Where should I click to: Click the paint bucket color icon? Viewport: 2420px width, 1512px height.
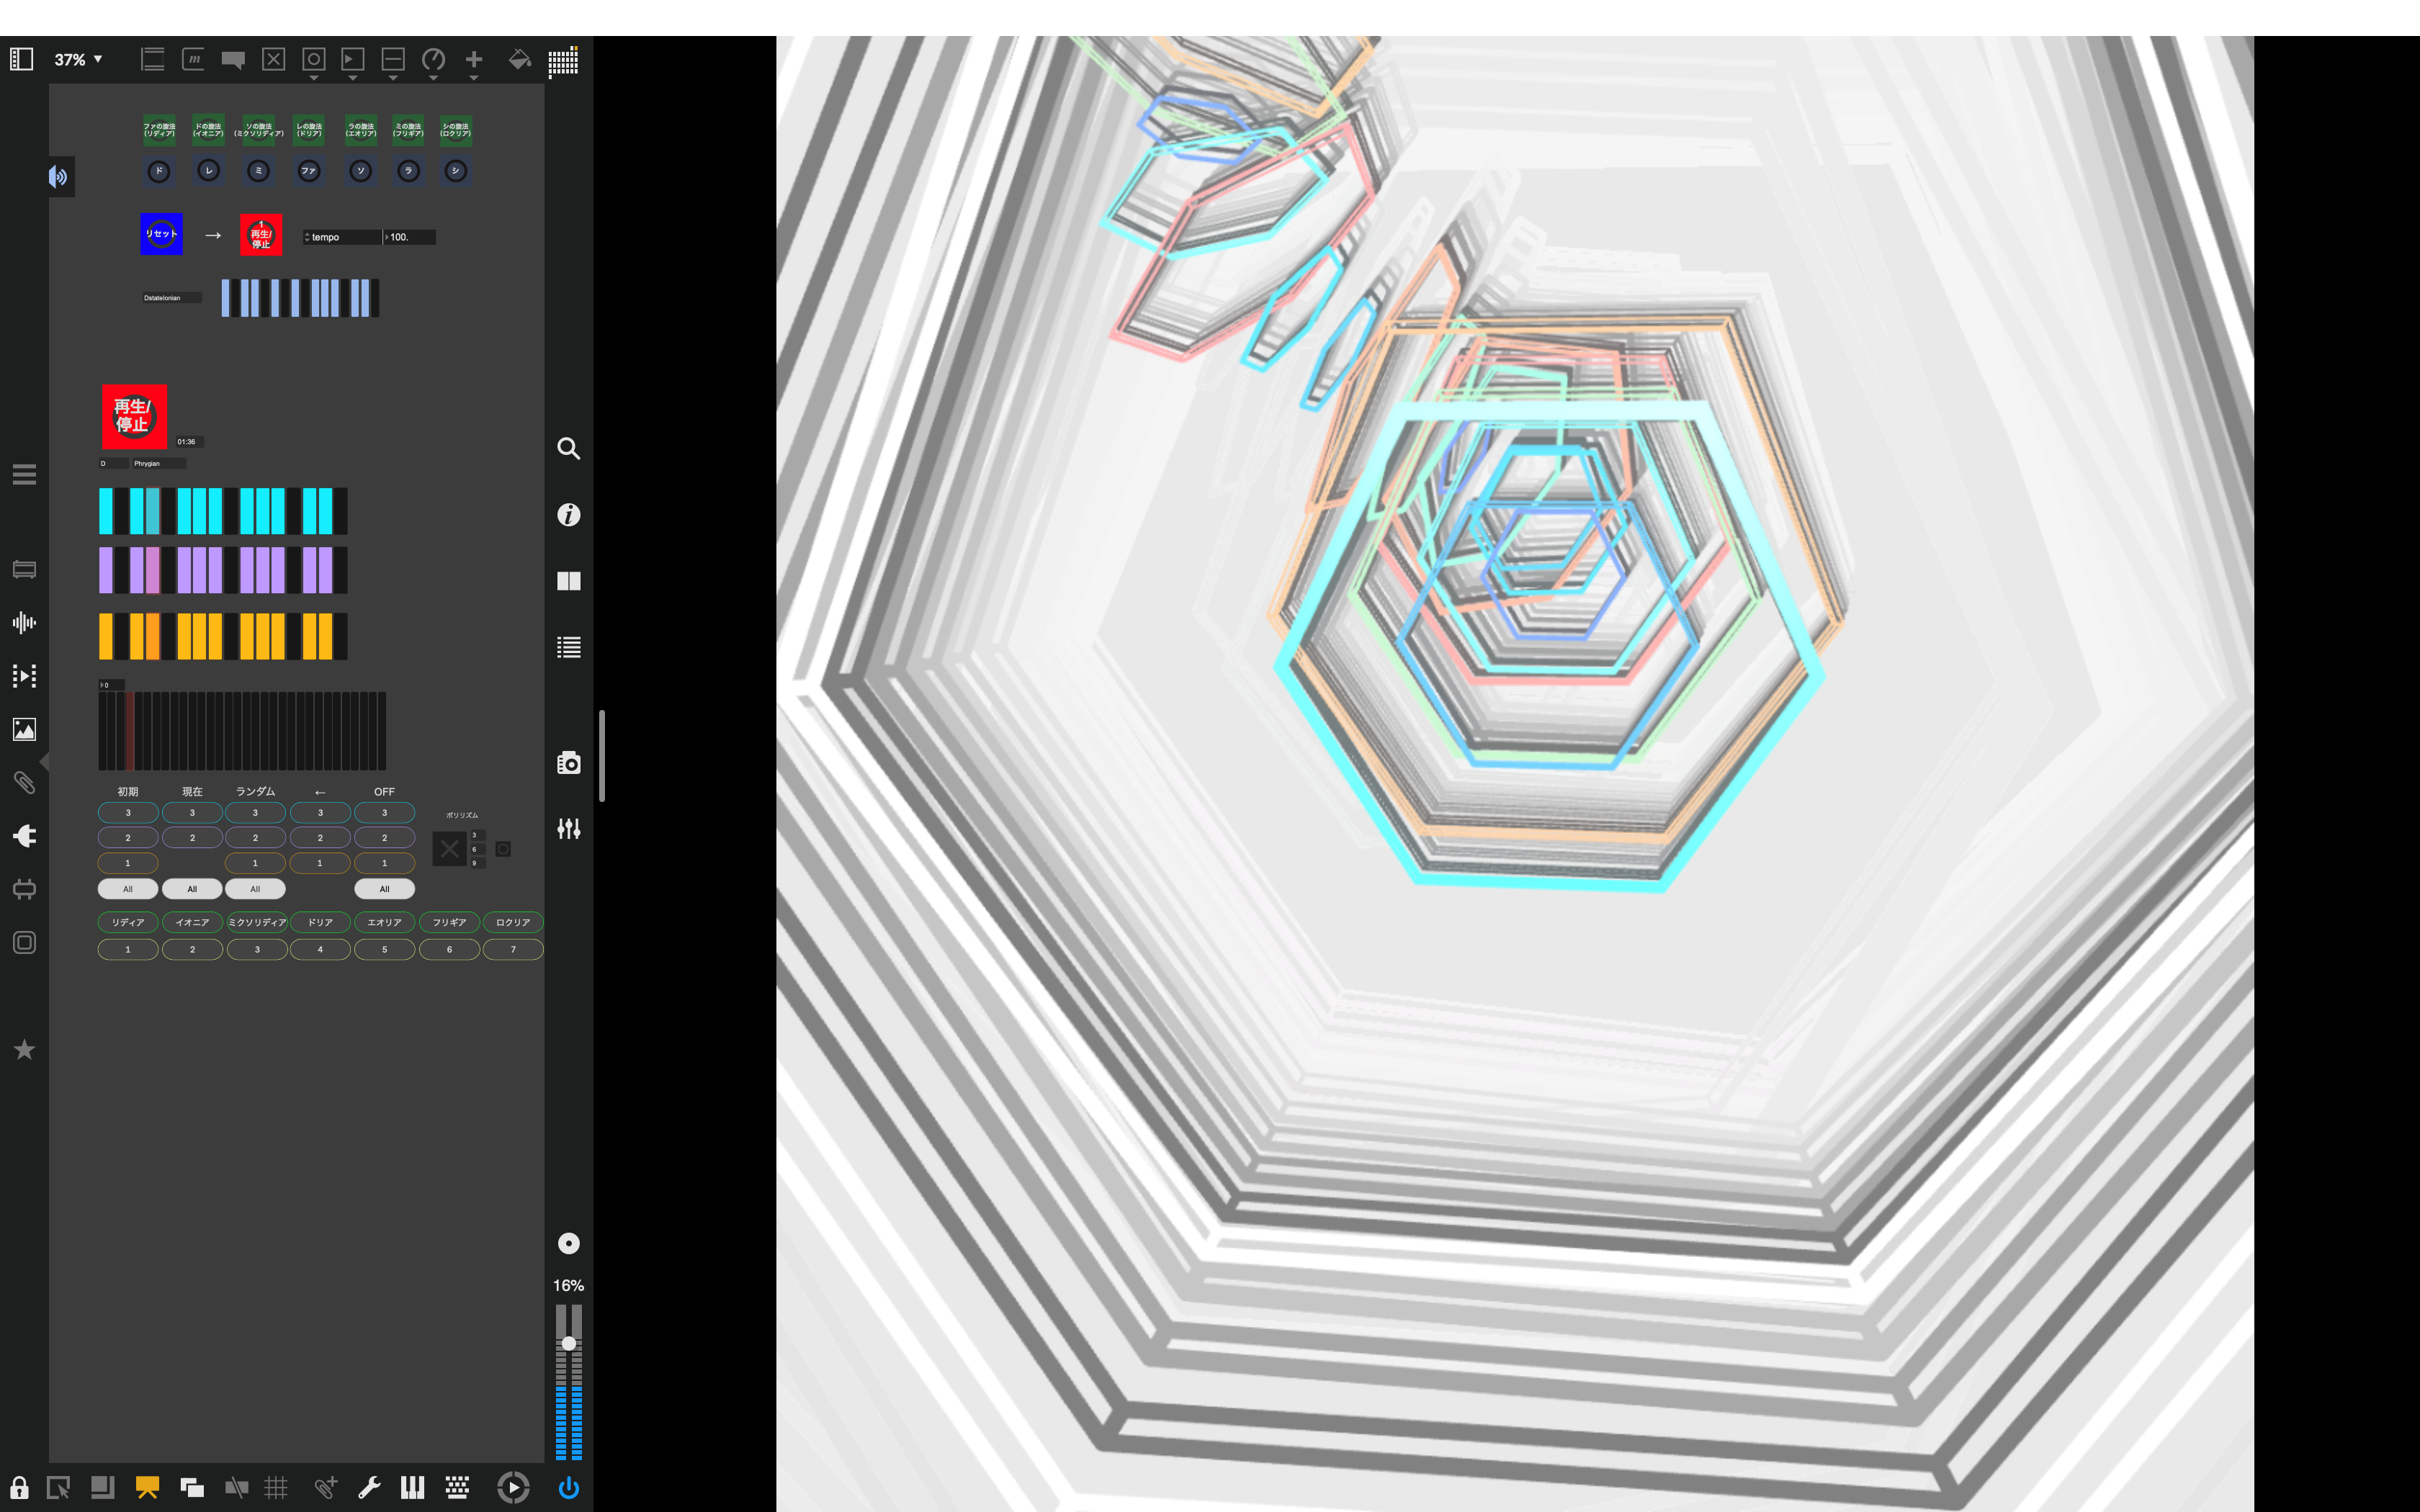[x=519, y=59]
